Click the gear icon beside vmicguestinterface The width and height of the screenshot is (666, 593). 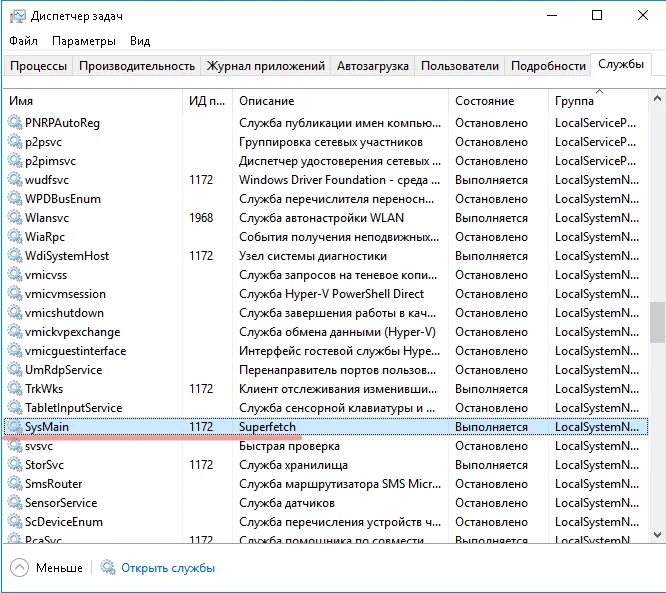coord(15,351)
